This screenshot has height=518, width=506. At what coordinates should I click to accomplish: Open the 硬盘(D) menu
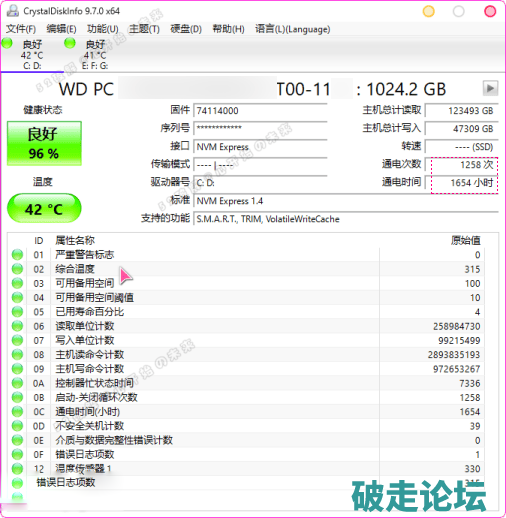coord(186,29)
